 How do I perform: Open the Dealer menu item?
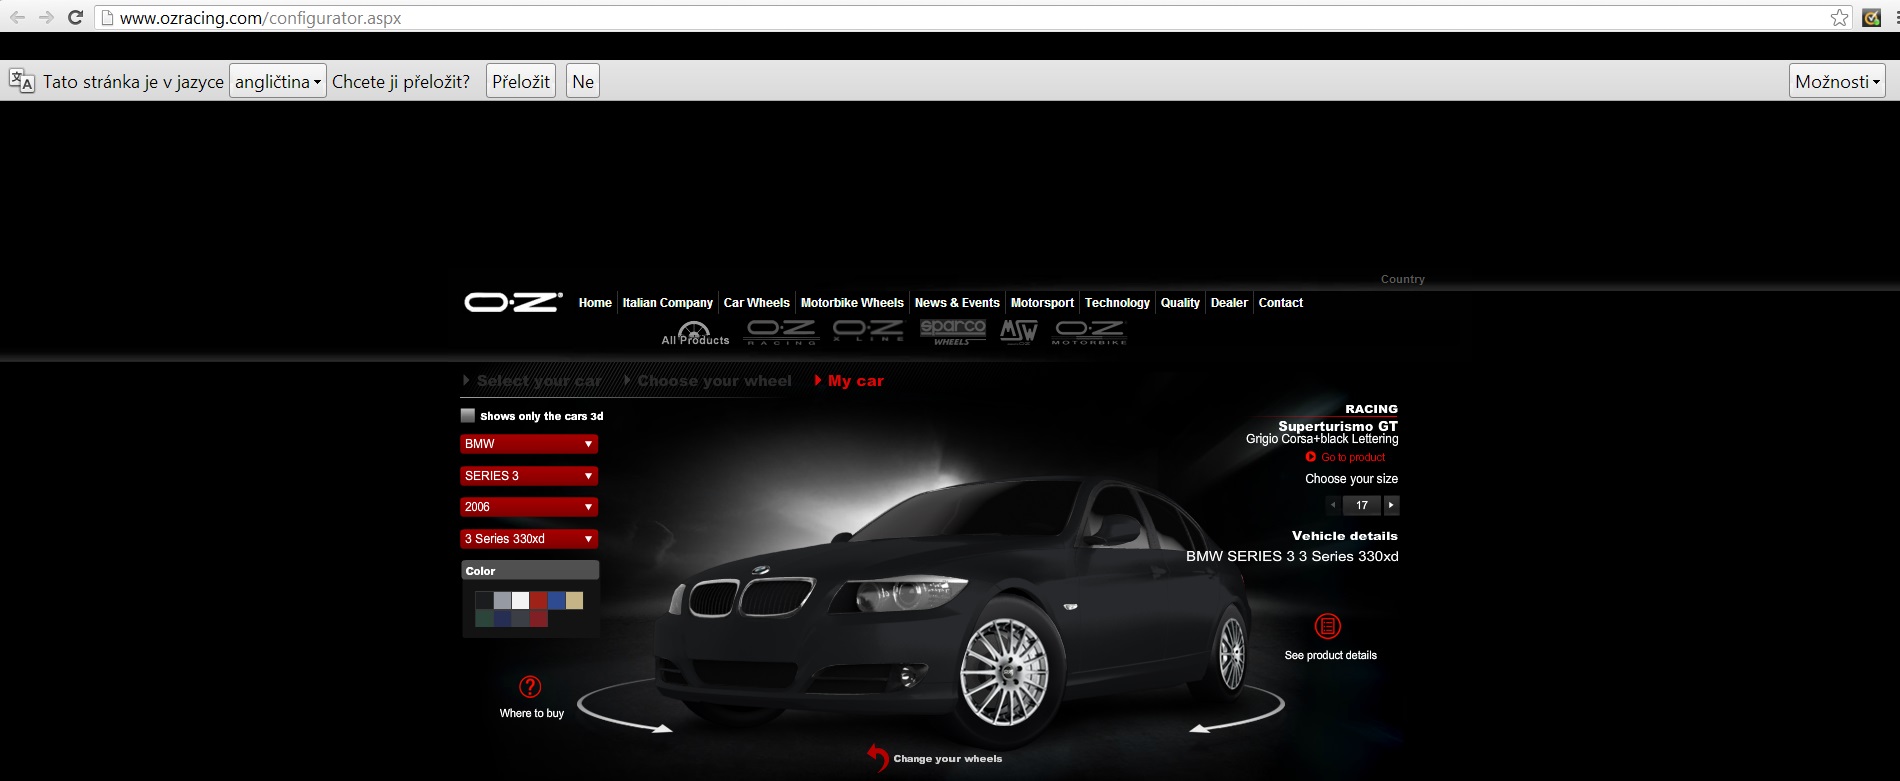(1229, 303)
